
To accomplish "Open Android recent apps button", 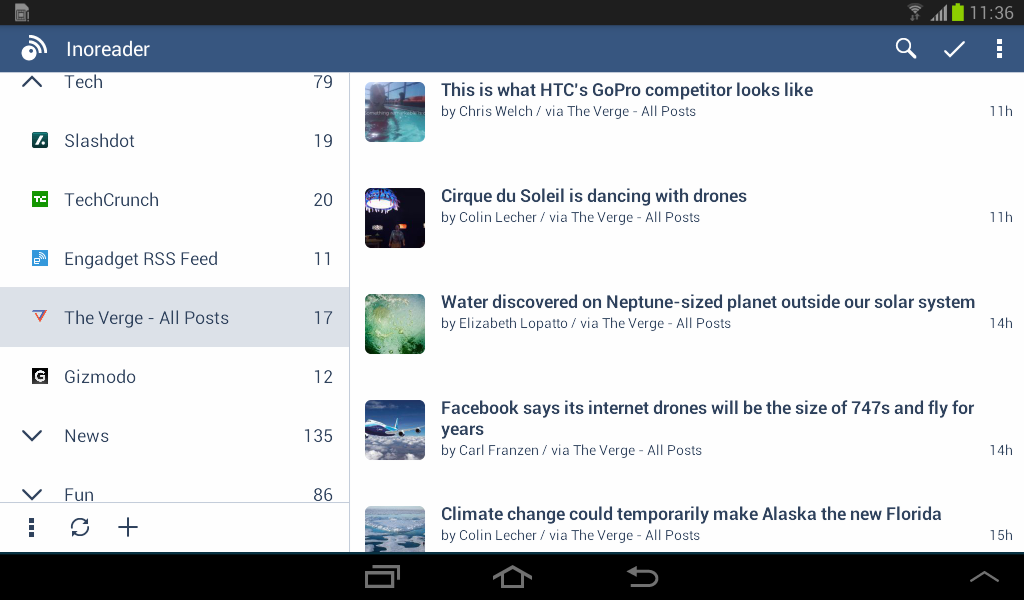I will [383, 577].
